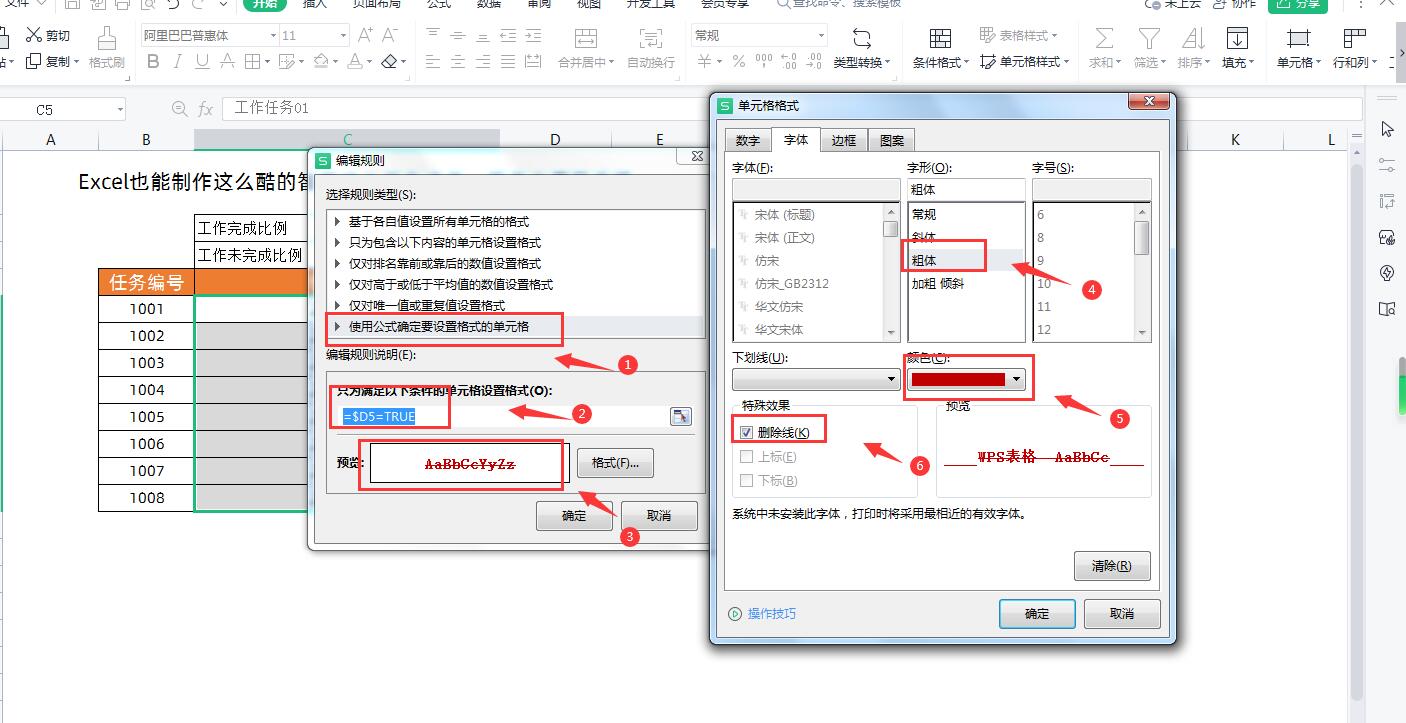Click the 格式(F)... button in edit rule dialog

[615, 462]
